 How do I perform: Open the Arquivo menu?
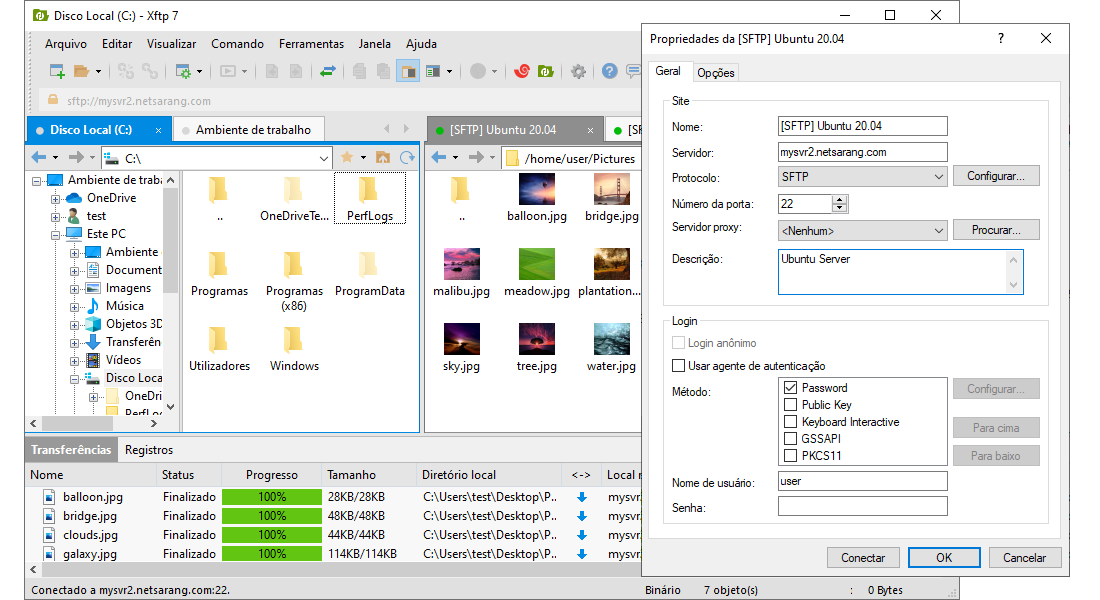click(x=66, y=44)
